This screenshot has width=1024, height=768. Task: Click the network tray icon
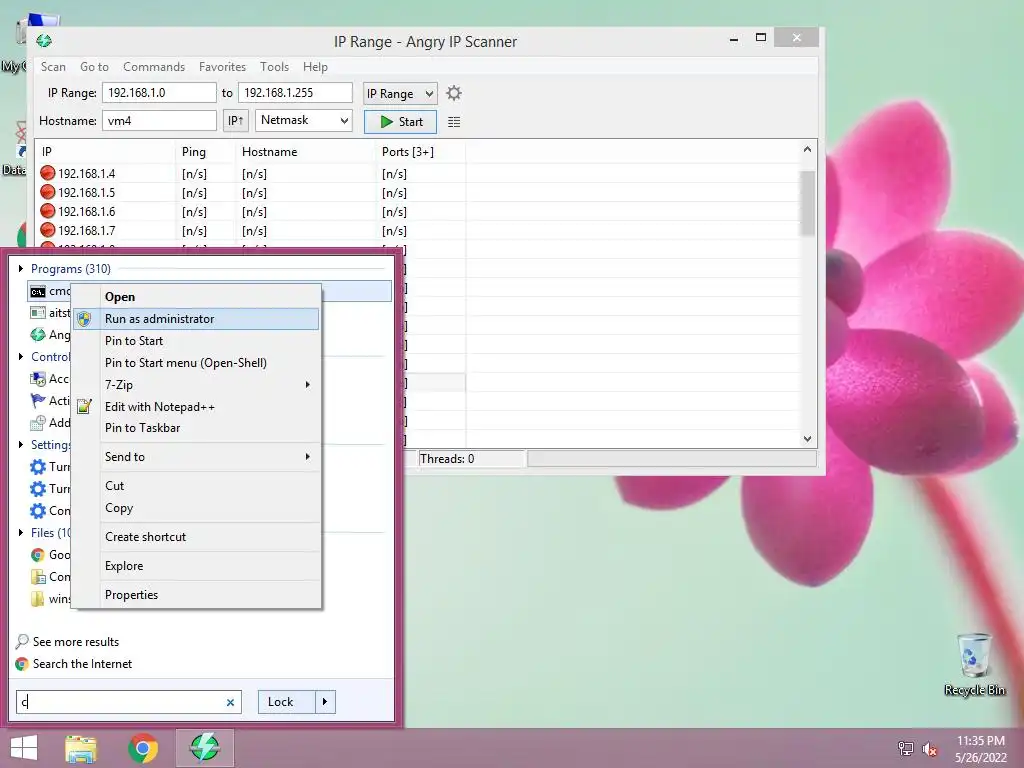905,749
